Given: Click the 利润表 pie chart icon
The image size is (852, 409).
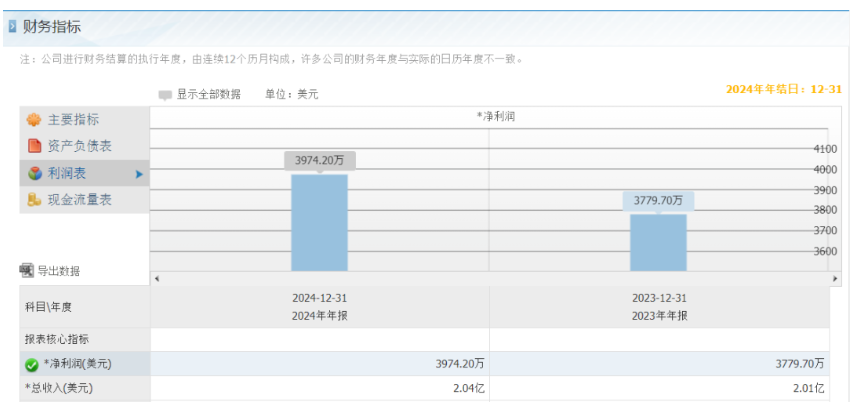Looking at the screenshot, I should (34, 173).
